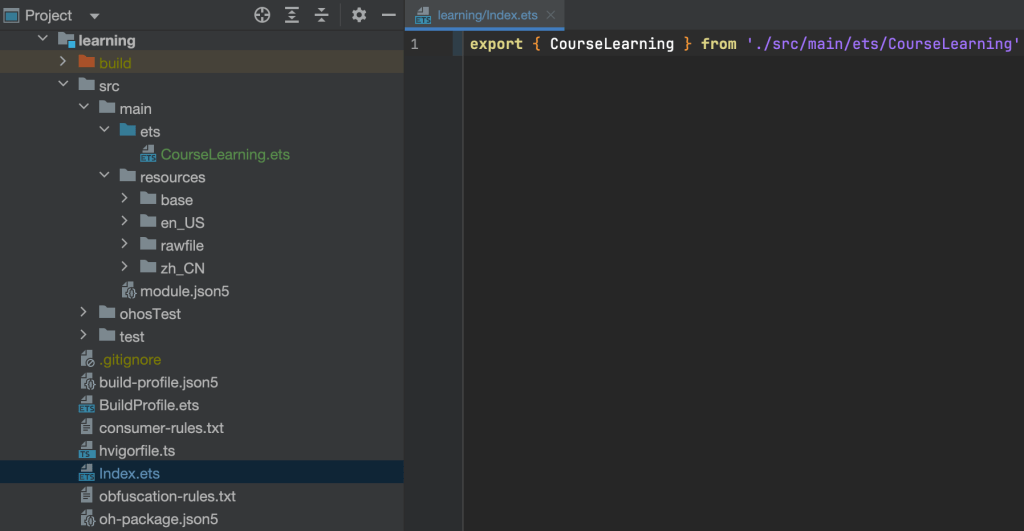Collapse the resources folder
The height and width of the screenshot is (531, 1024).
(x=104, y=177)
